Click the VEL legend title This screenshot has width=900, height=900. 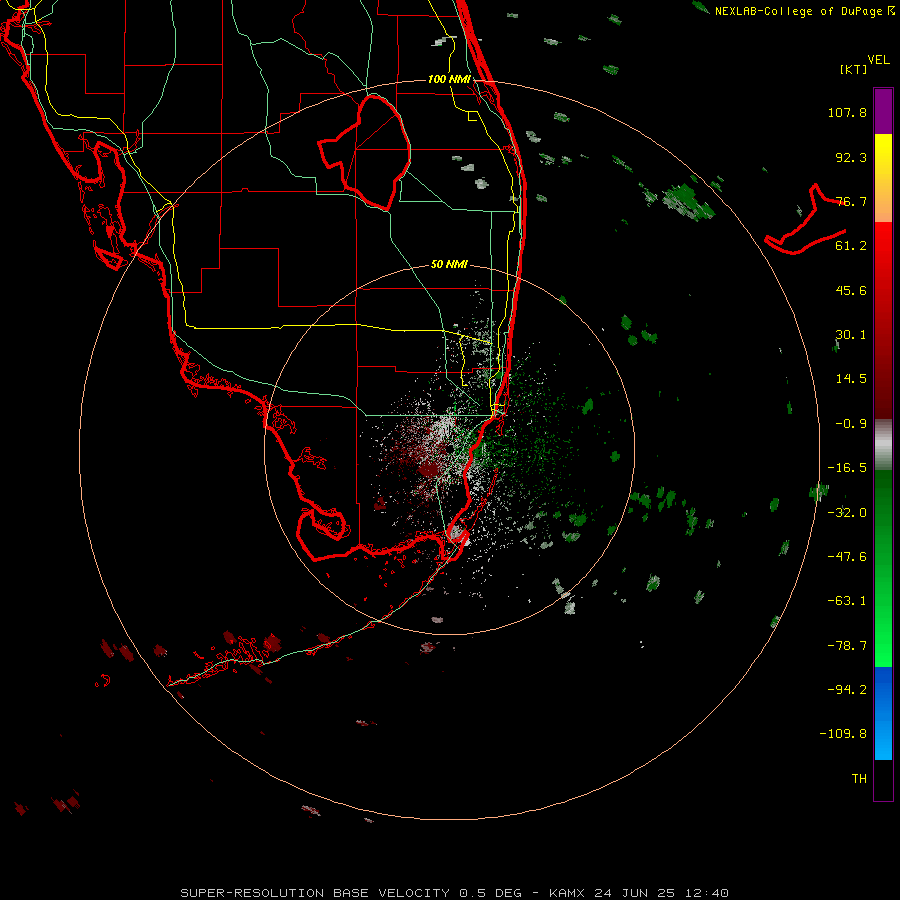(878, 59)
